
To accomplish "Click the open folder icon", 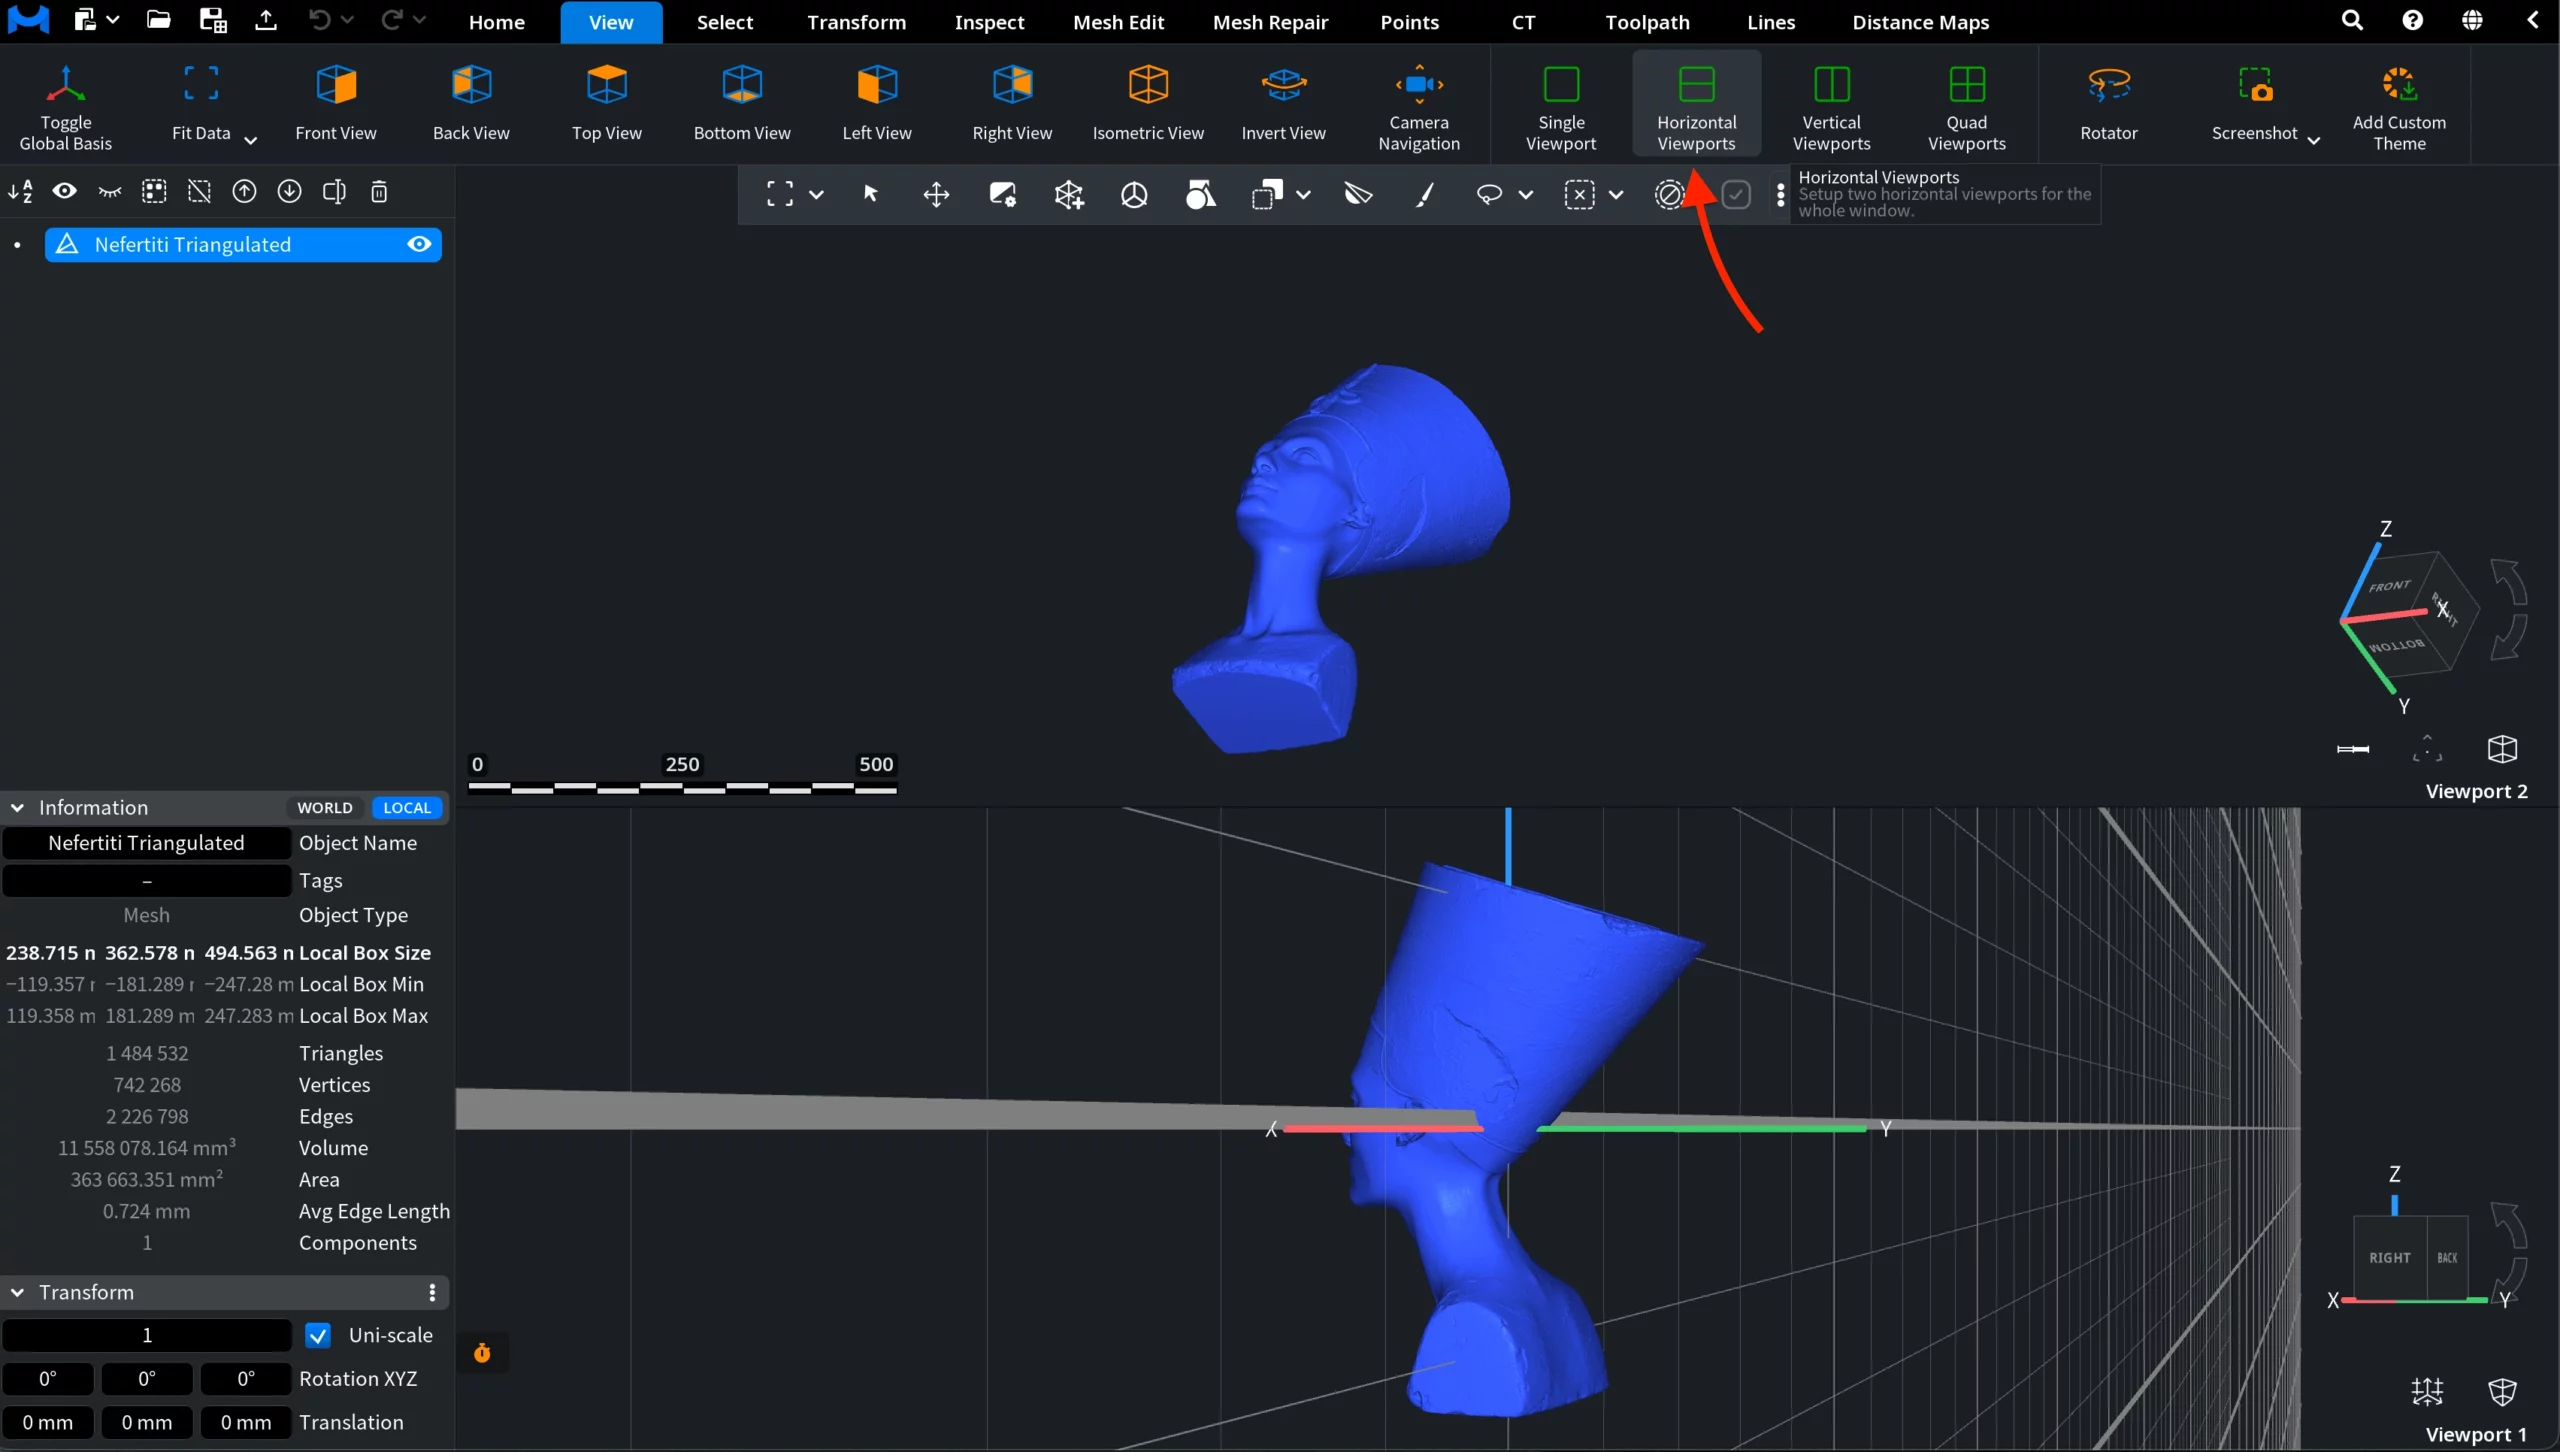I will tap(158, 20).
